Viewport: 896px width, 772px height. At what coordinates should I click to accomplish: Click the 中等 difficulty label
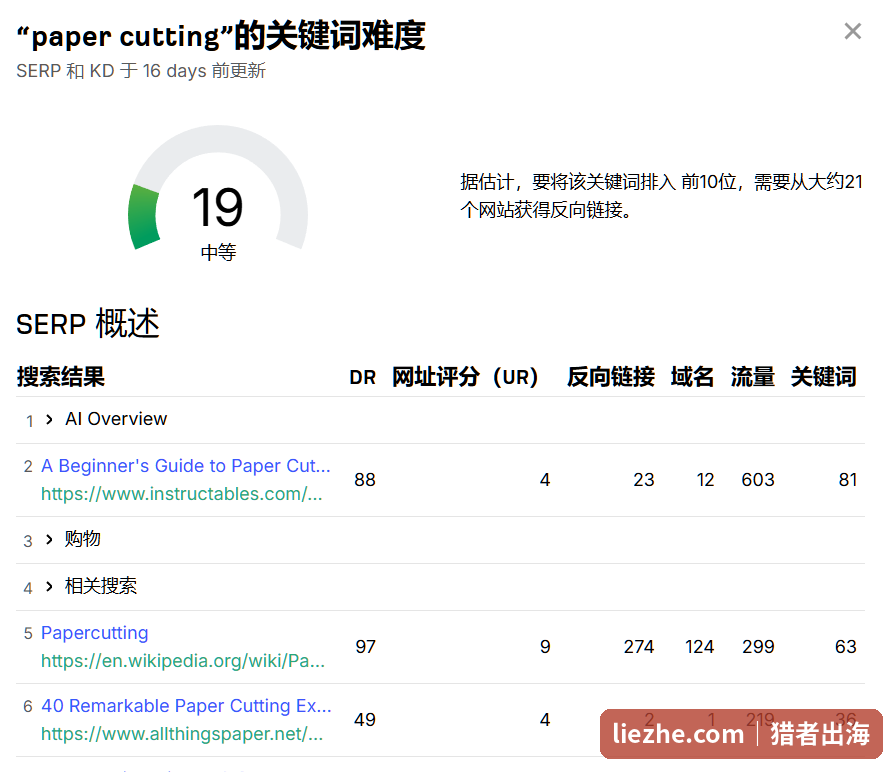(x=218, y=253)
